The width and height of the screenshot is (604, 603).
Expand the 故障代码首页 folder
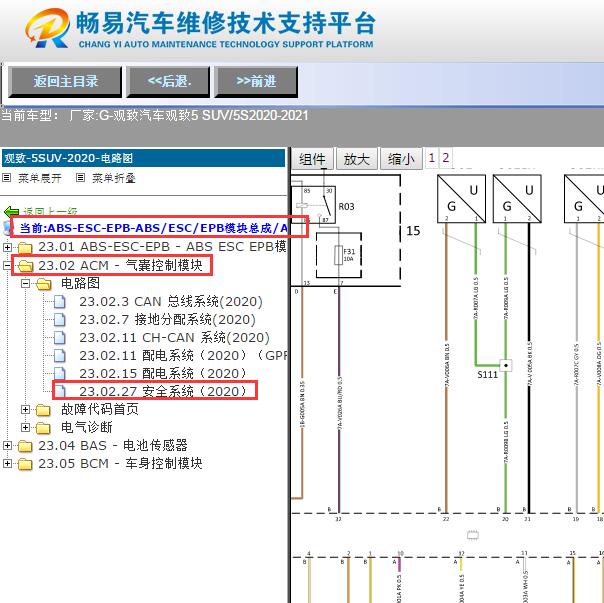(x=25, y=409)
